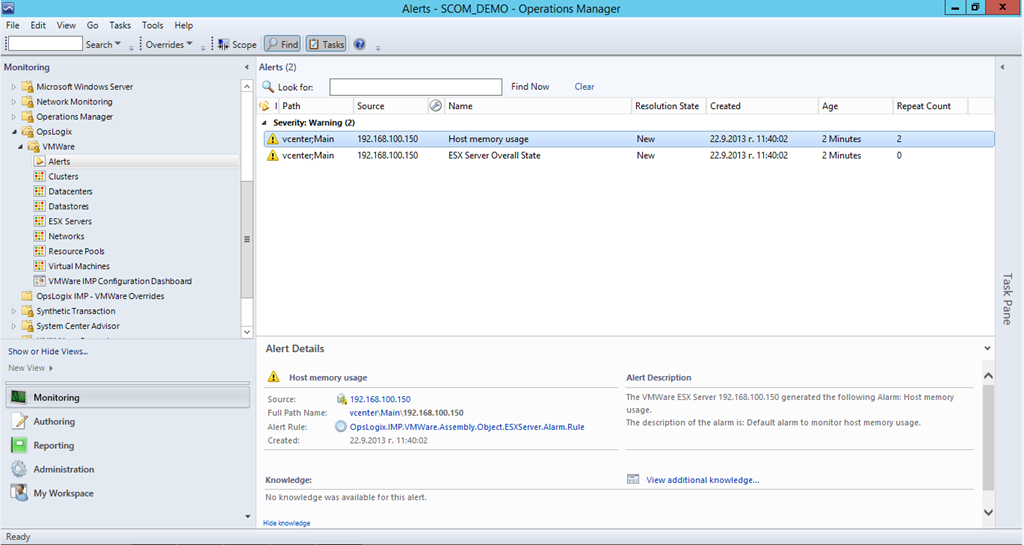The width and height of the screenshot is (1024, 545).
Task: Collapse the Severity: Warning group
Action: coord(265,122)
